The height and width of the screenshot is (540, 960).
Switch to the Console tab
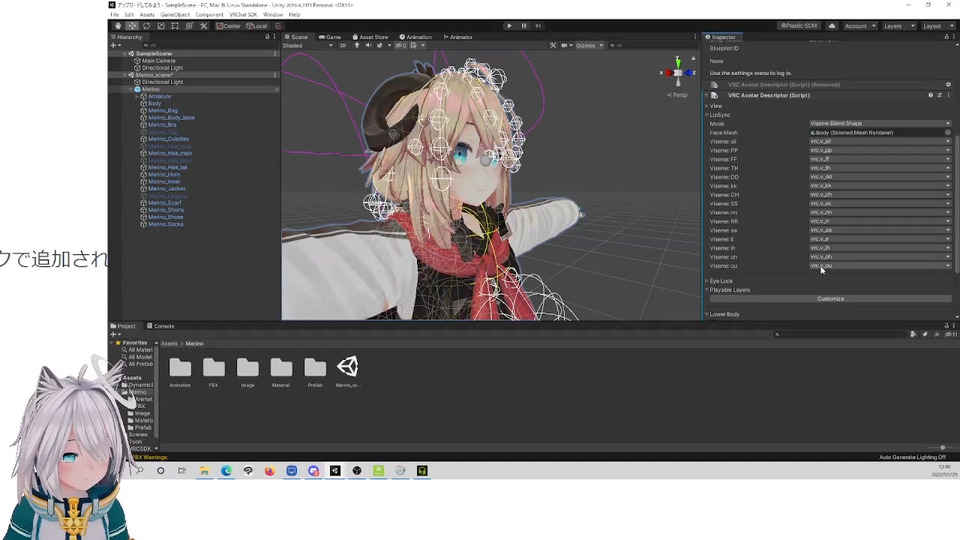160,326
